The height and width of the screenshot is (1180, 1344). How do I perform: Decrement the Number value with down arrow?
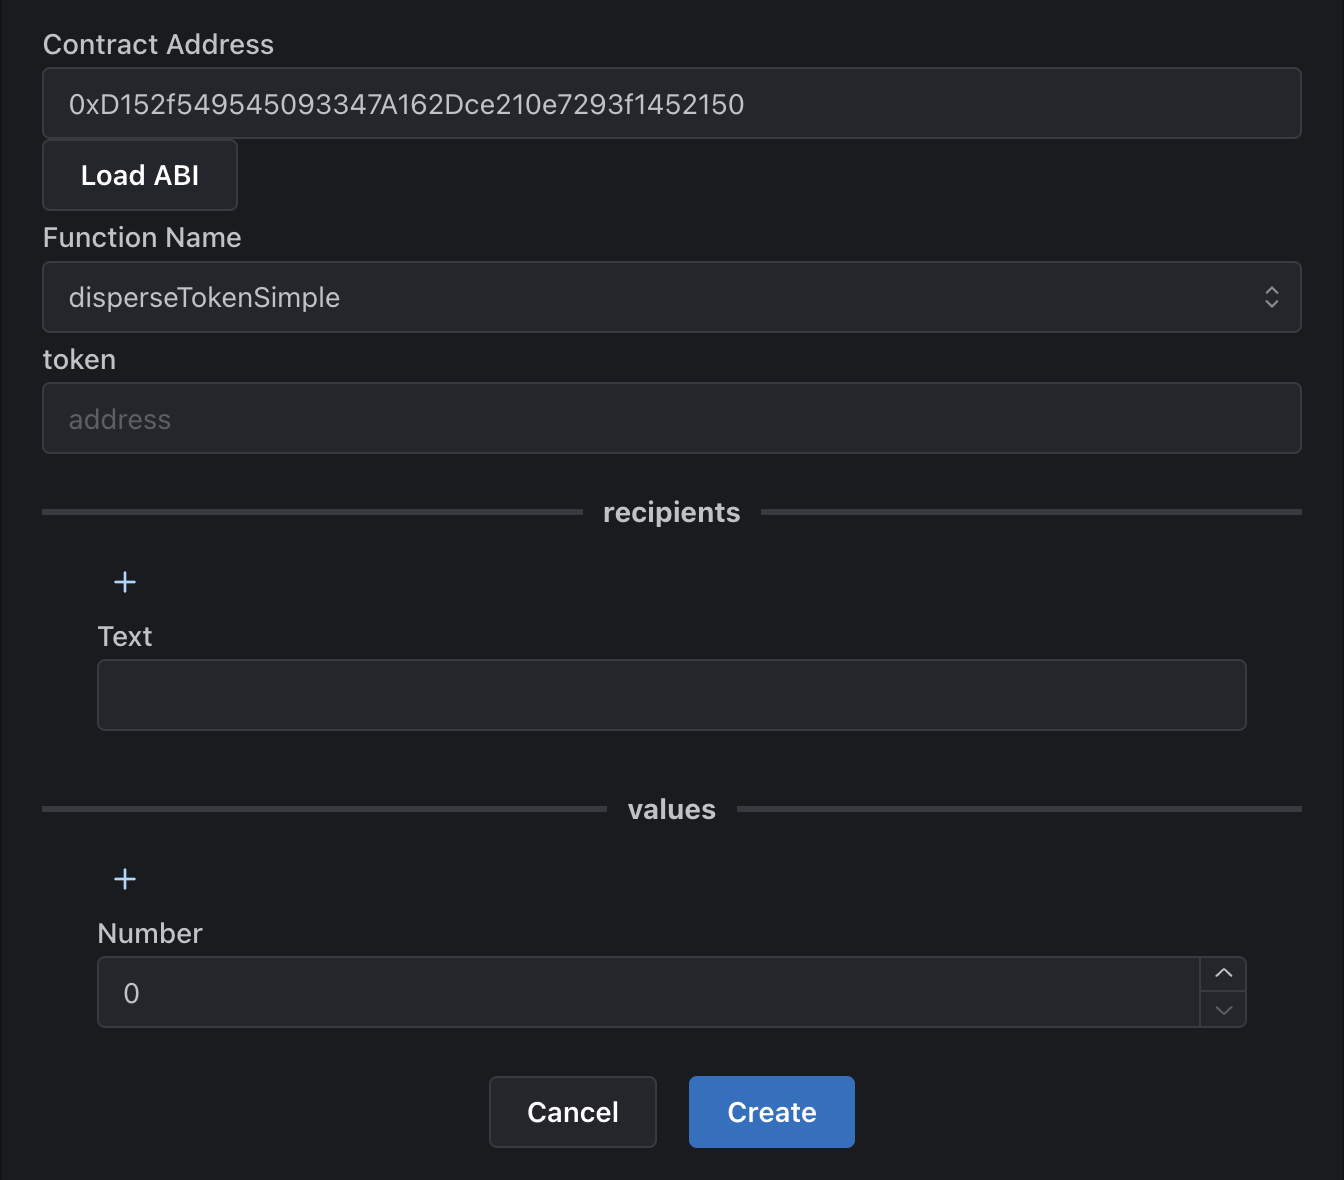pyautogui.click(x=1223, y=1010)
